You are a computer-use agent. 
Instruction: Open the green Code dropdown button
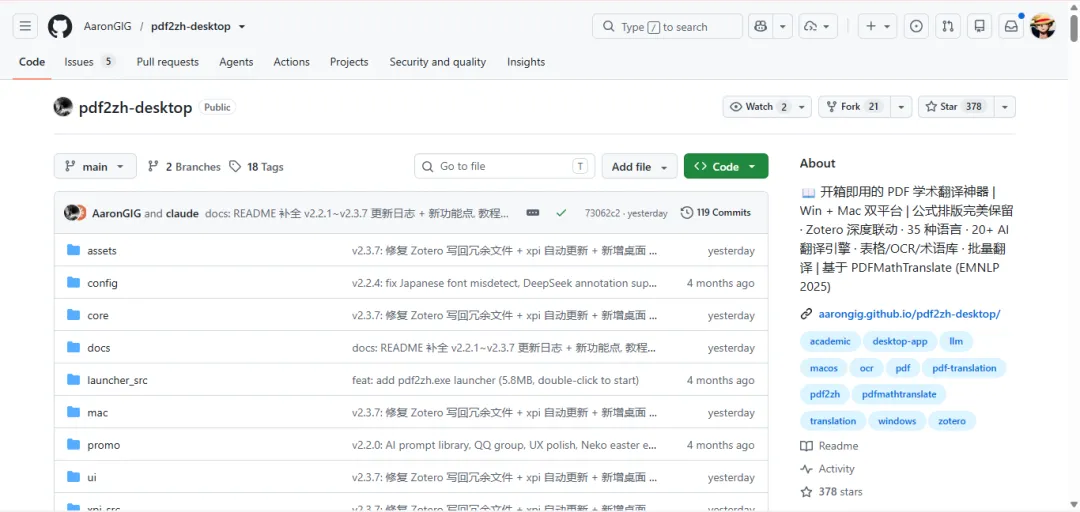click(726, 167)
